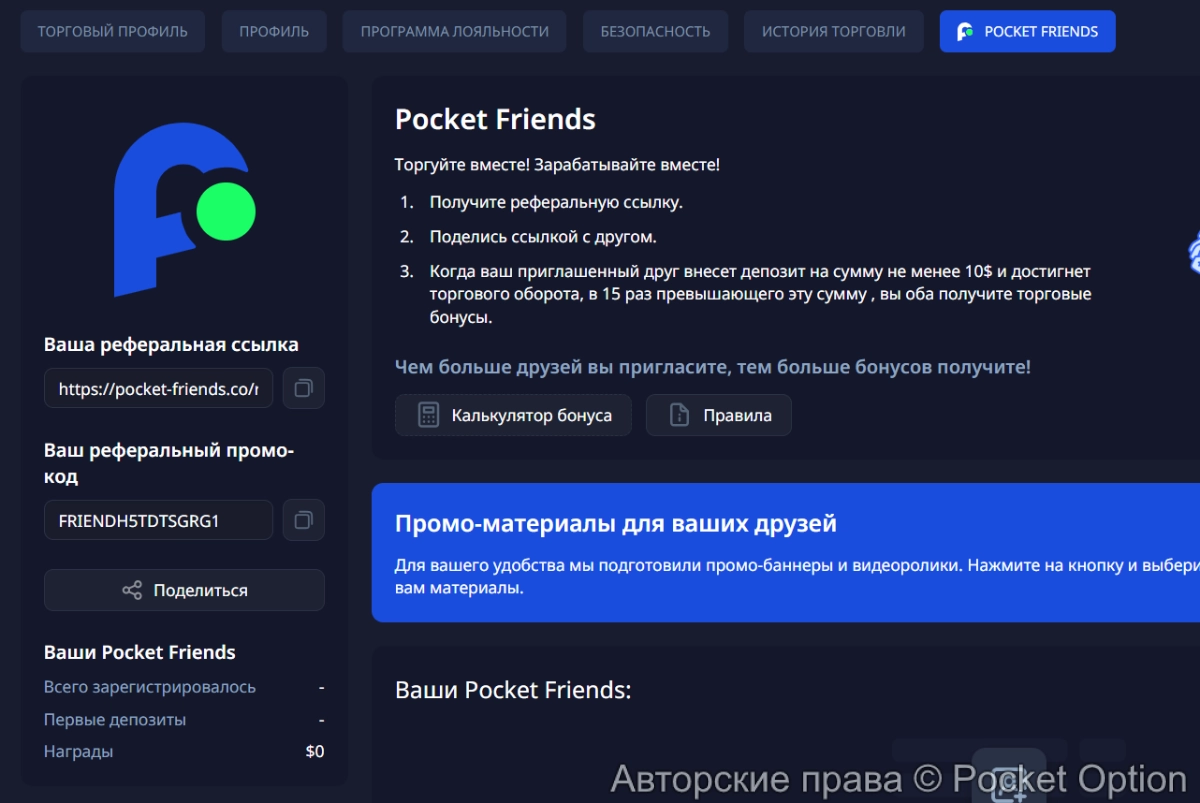Select the Pocket Friends tab
The image size is (1200, 803).
pos(1028,31)
